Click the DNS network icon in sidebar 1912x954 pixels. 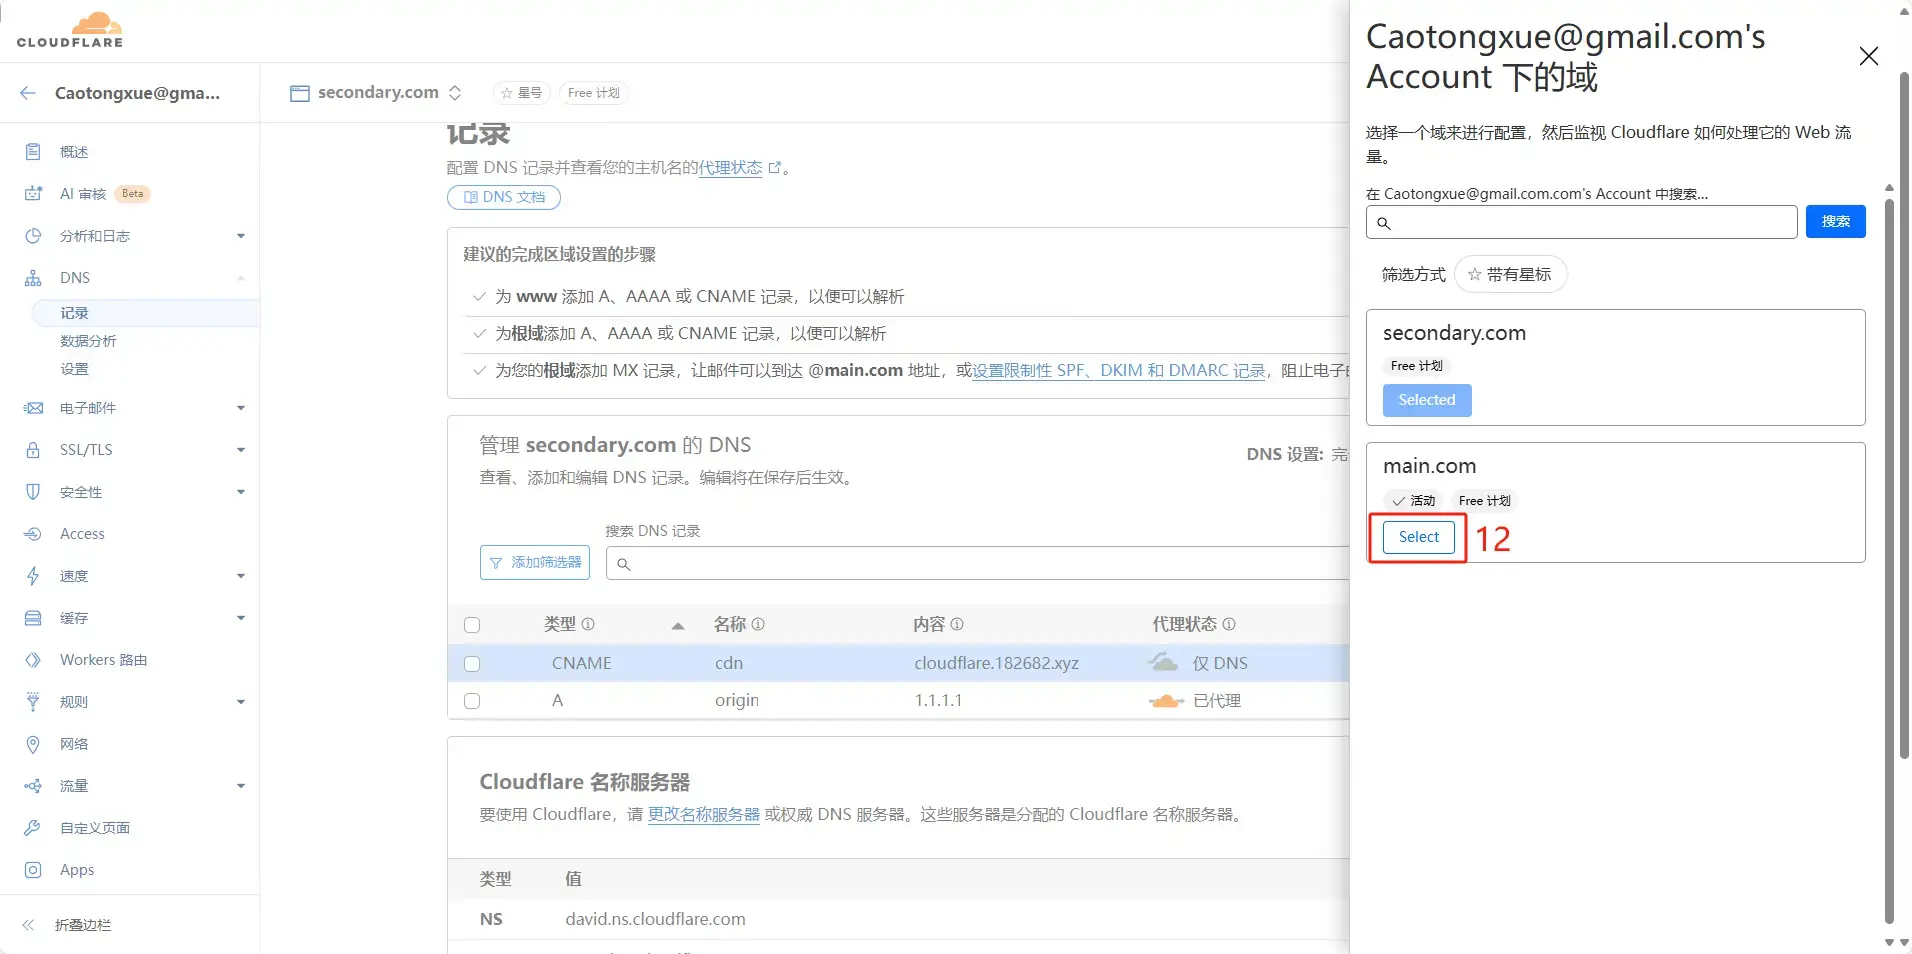tap(33, 278)
